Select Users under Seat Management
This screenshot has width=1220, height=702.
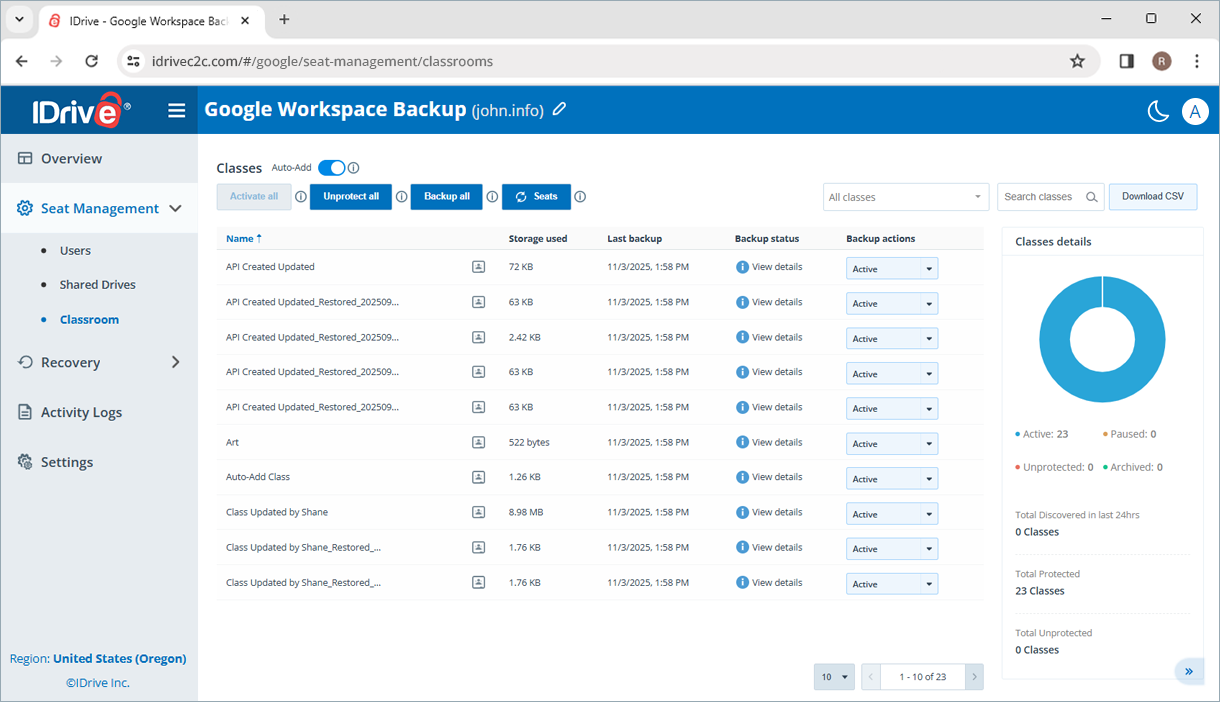point(74,249)
